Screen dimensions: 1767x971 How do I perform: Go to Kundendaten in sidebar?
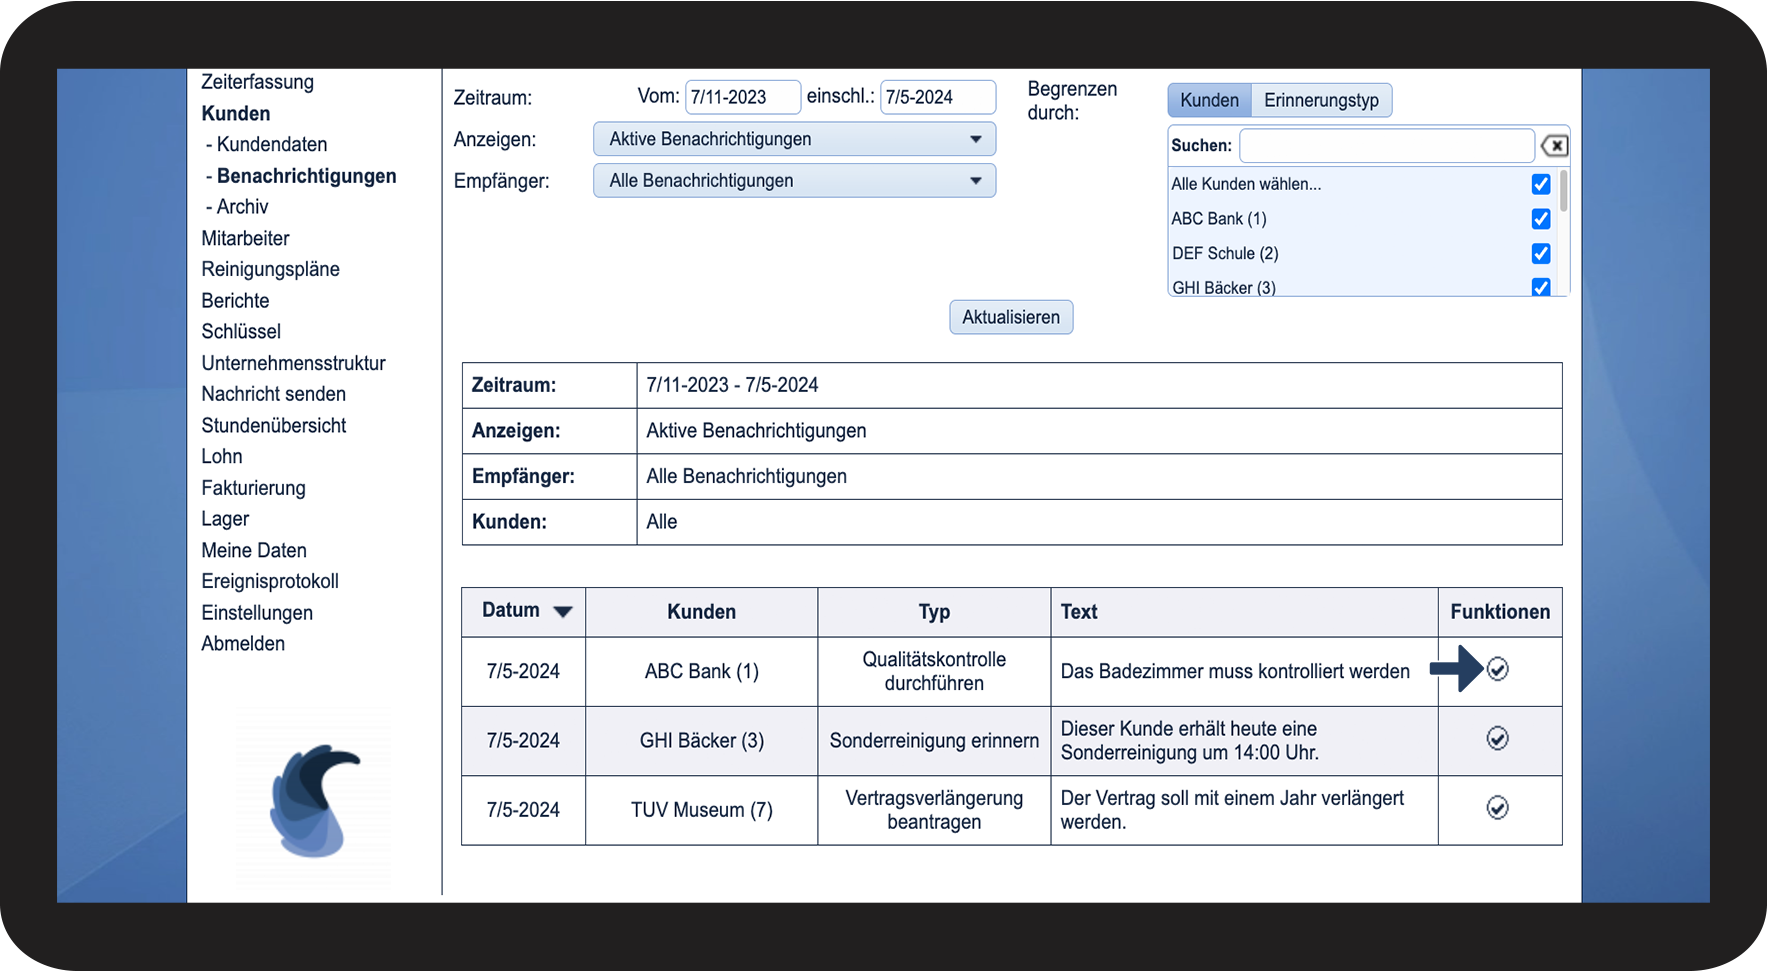(271, 145)
